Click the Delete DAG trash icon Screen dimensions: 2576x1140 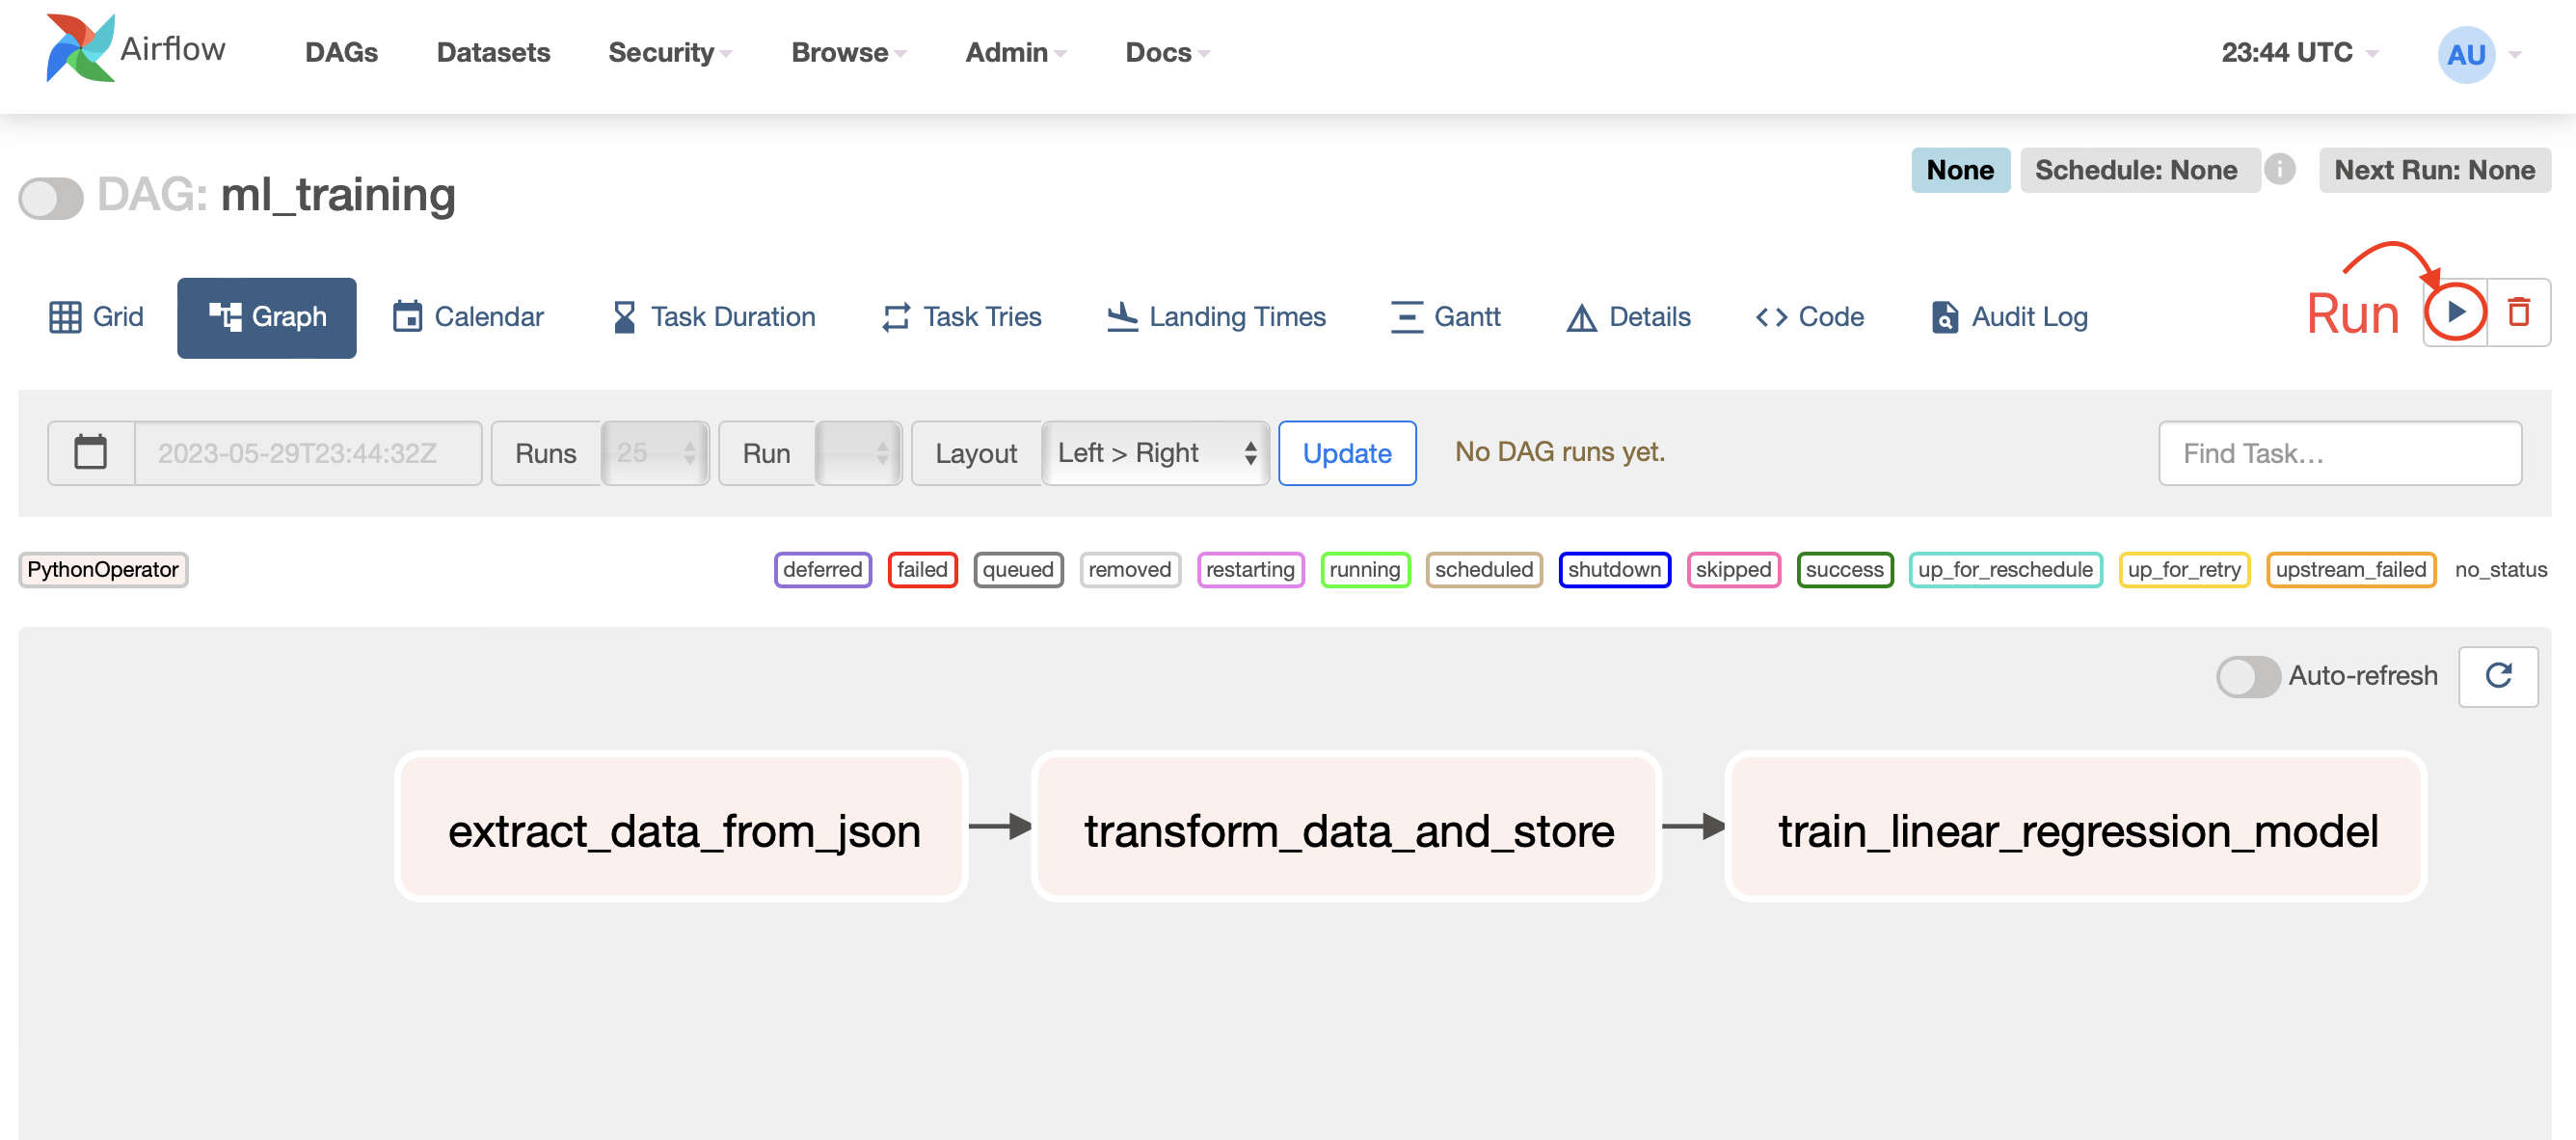[x=2518, y=311]
